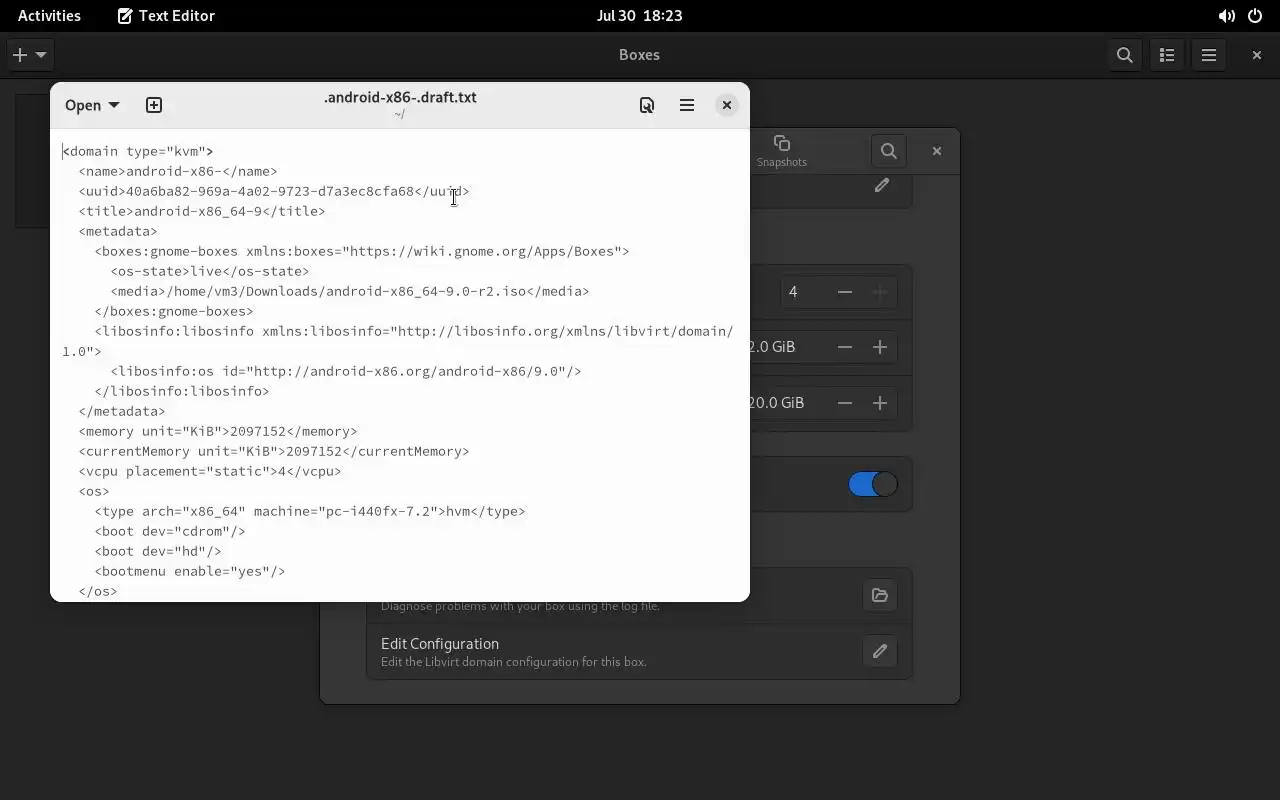Click the Text Editor app menu

click(x=166, y=16)
